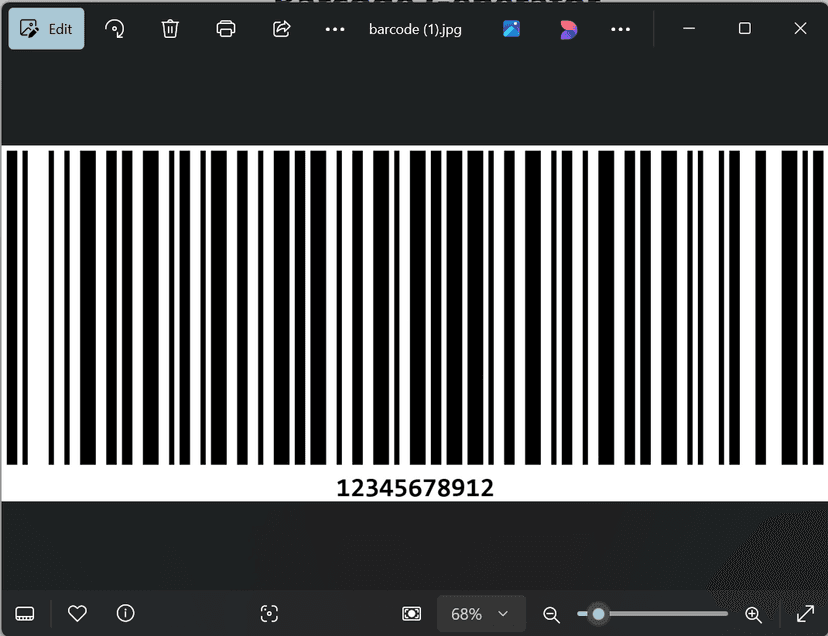Open the Edit image button
828x636 pixels.
coord(46,29)
